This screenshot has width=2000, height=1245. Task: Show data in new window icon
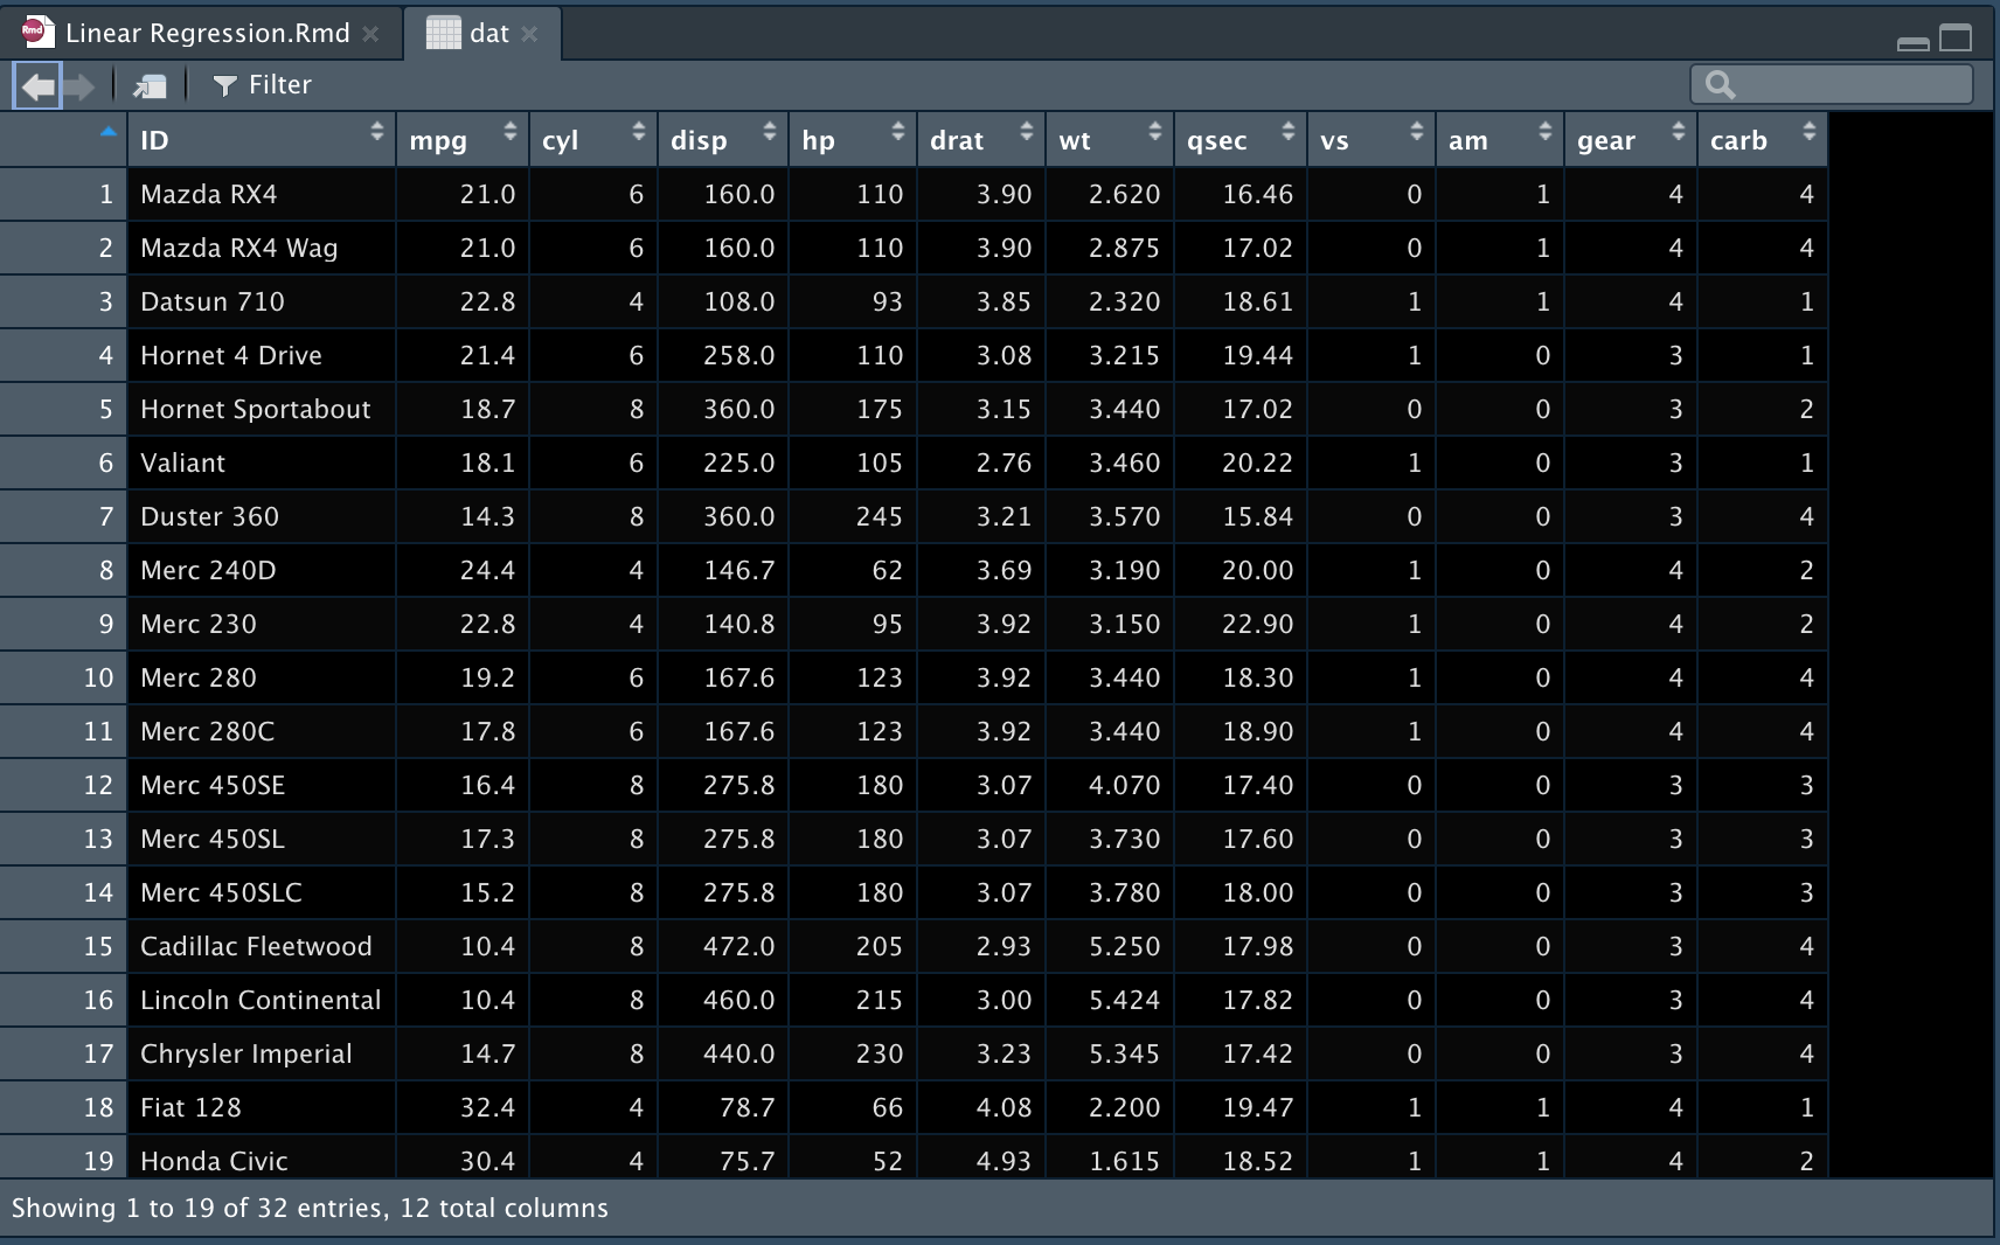tap(150, 86)
